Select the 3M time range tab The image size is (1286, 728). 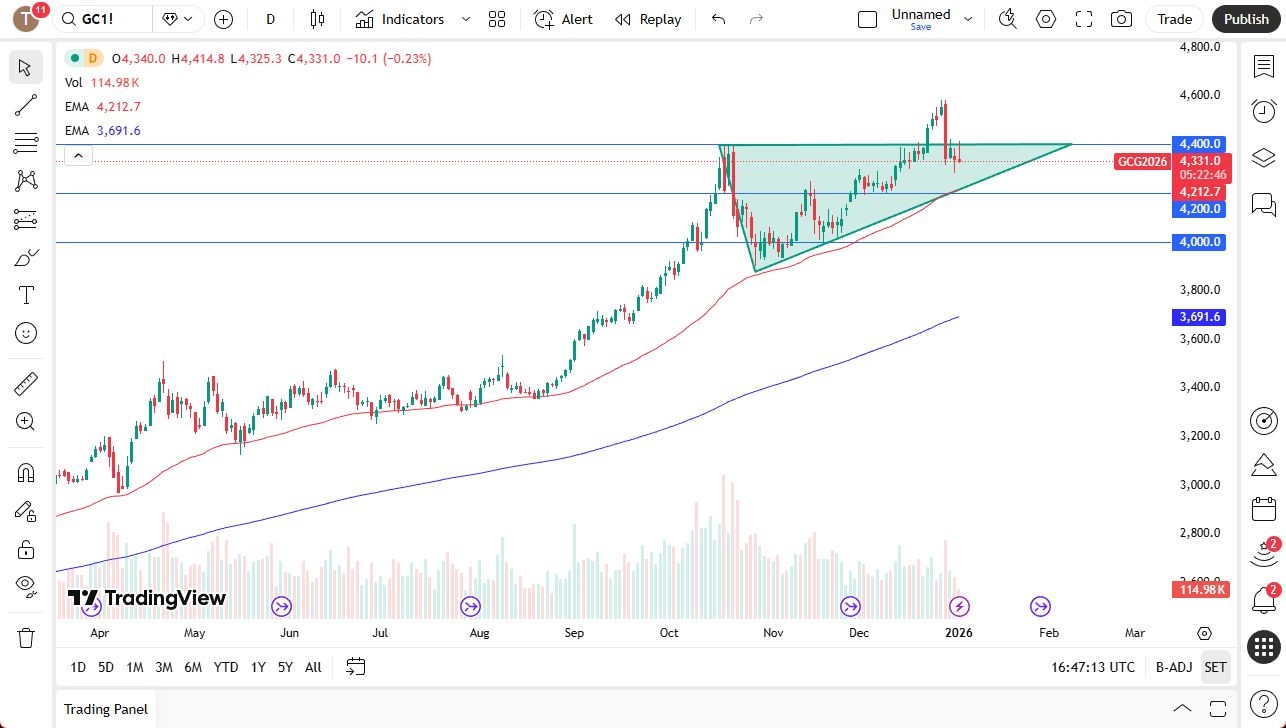164,667
